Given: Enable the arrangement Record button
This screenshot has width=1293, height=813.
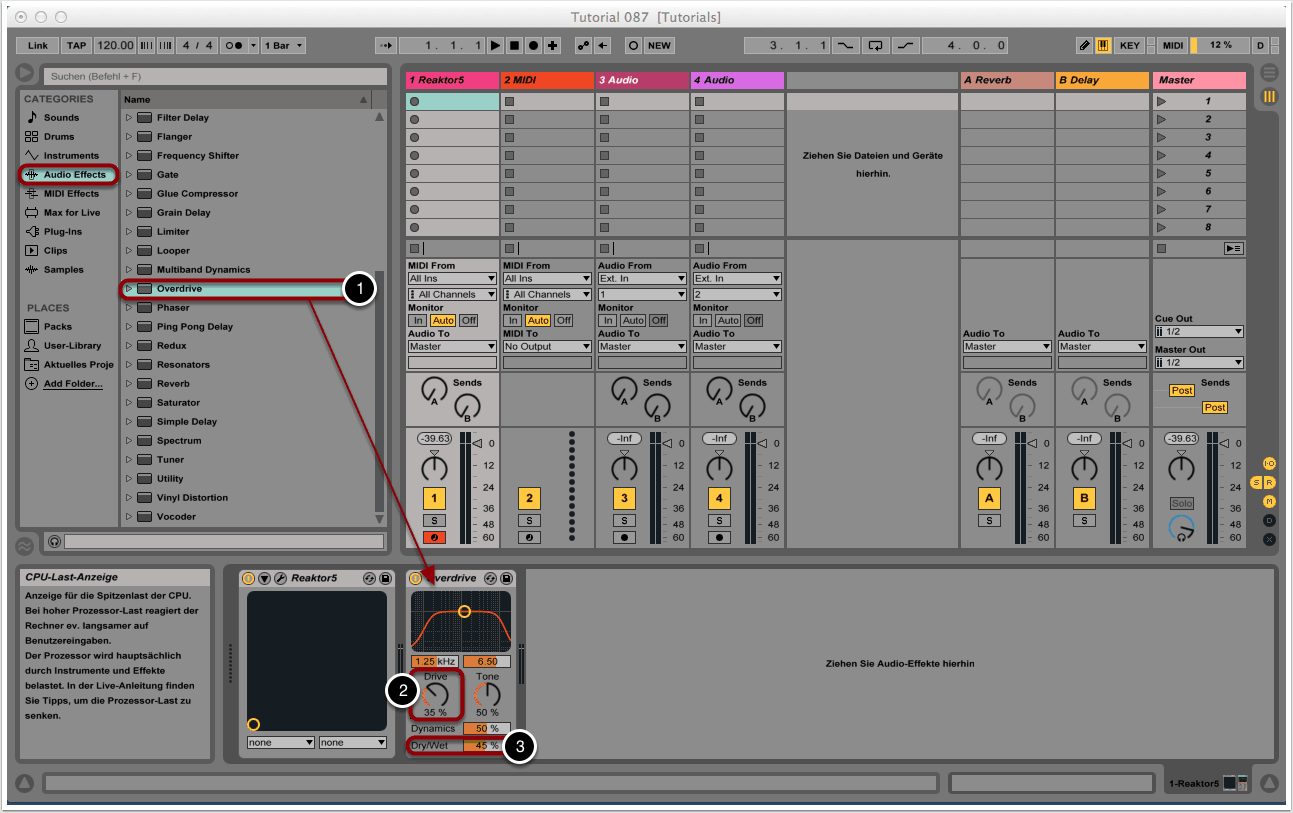Looking at the screenshot, I should [x=534, y=45].
